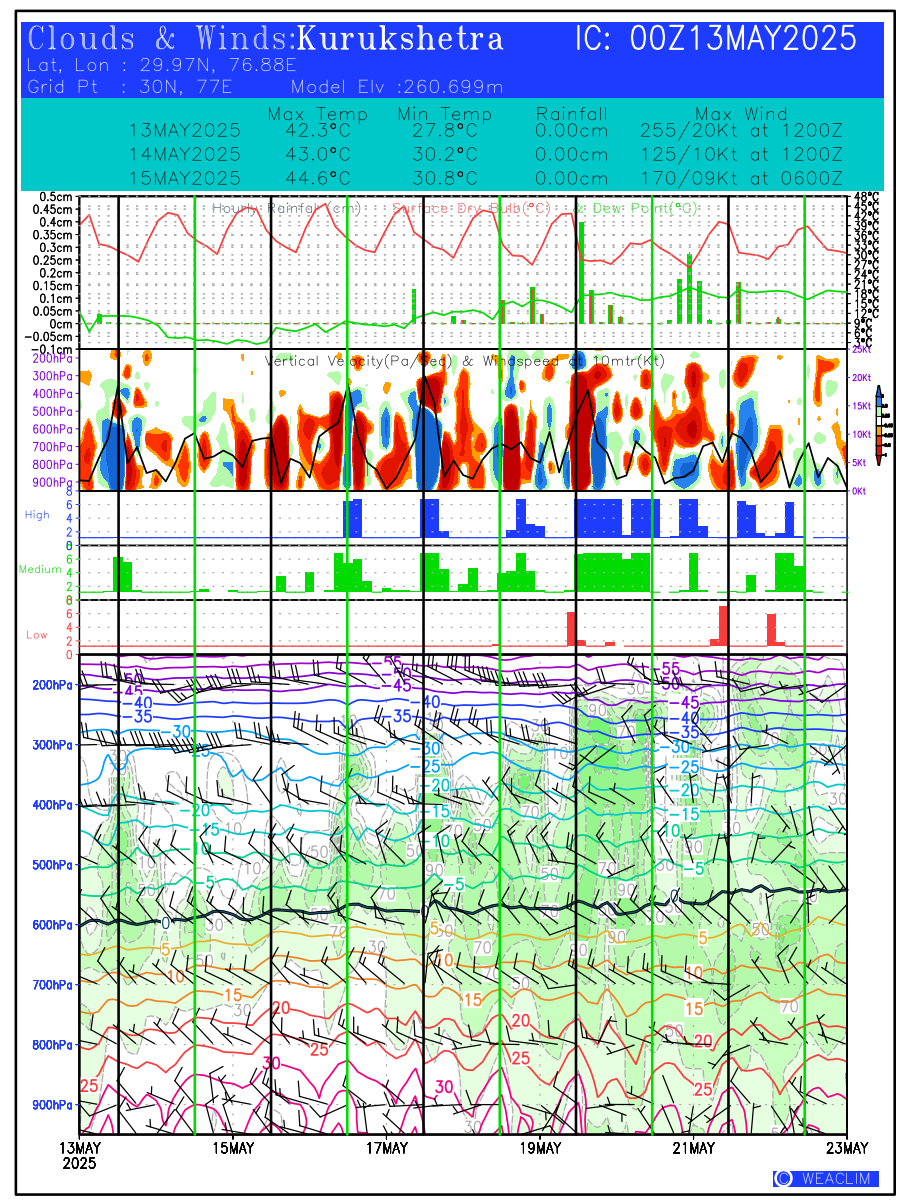Select the "IC: 00Z13MAY2025" initial condition text

[717, 40]
